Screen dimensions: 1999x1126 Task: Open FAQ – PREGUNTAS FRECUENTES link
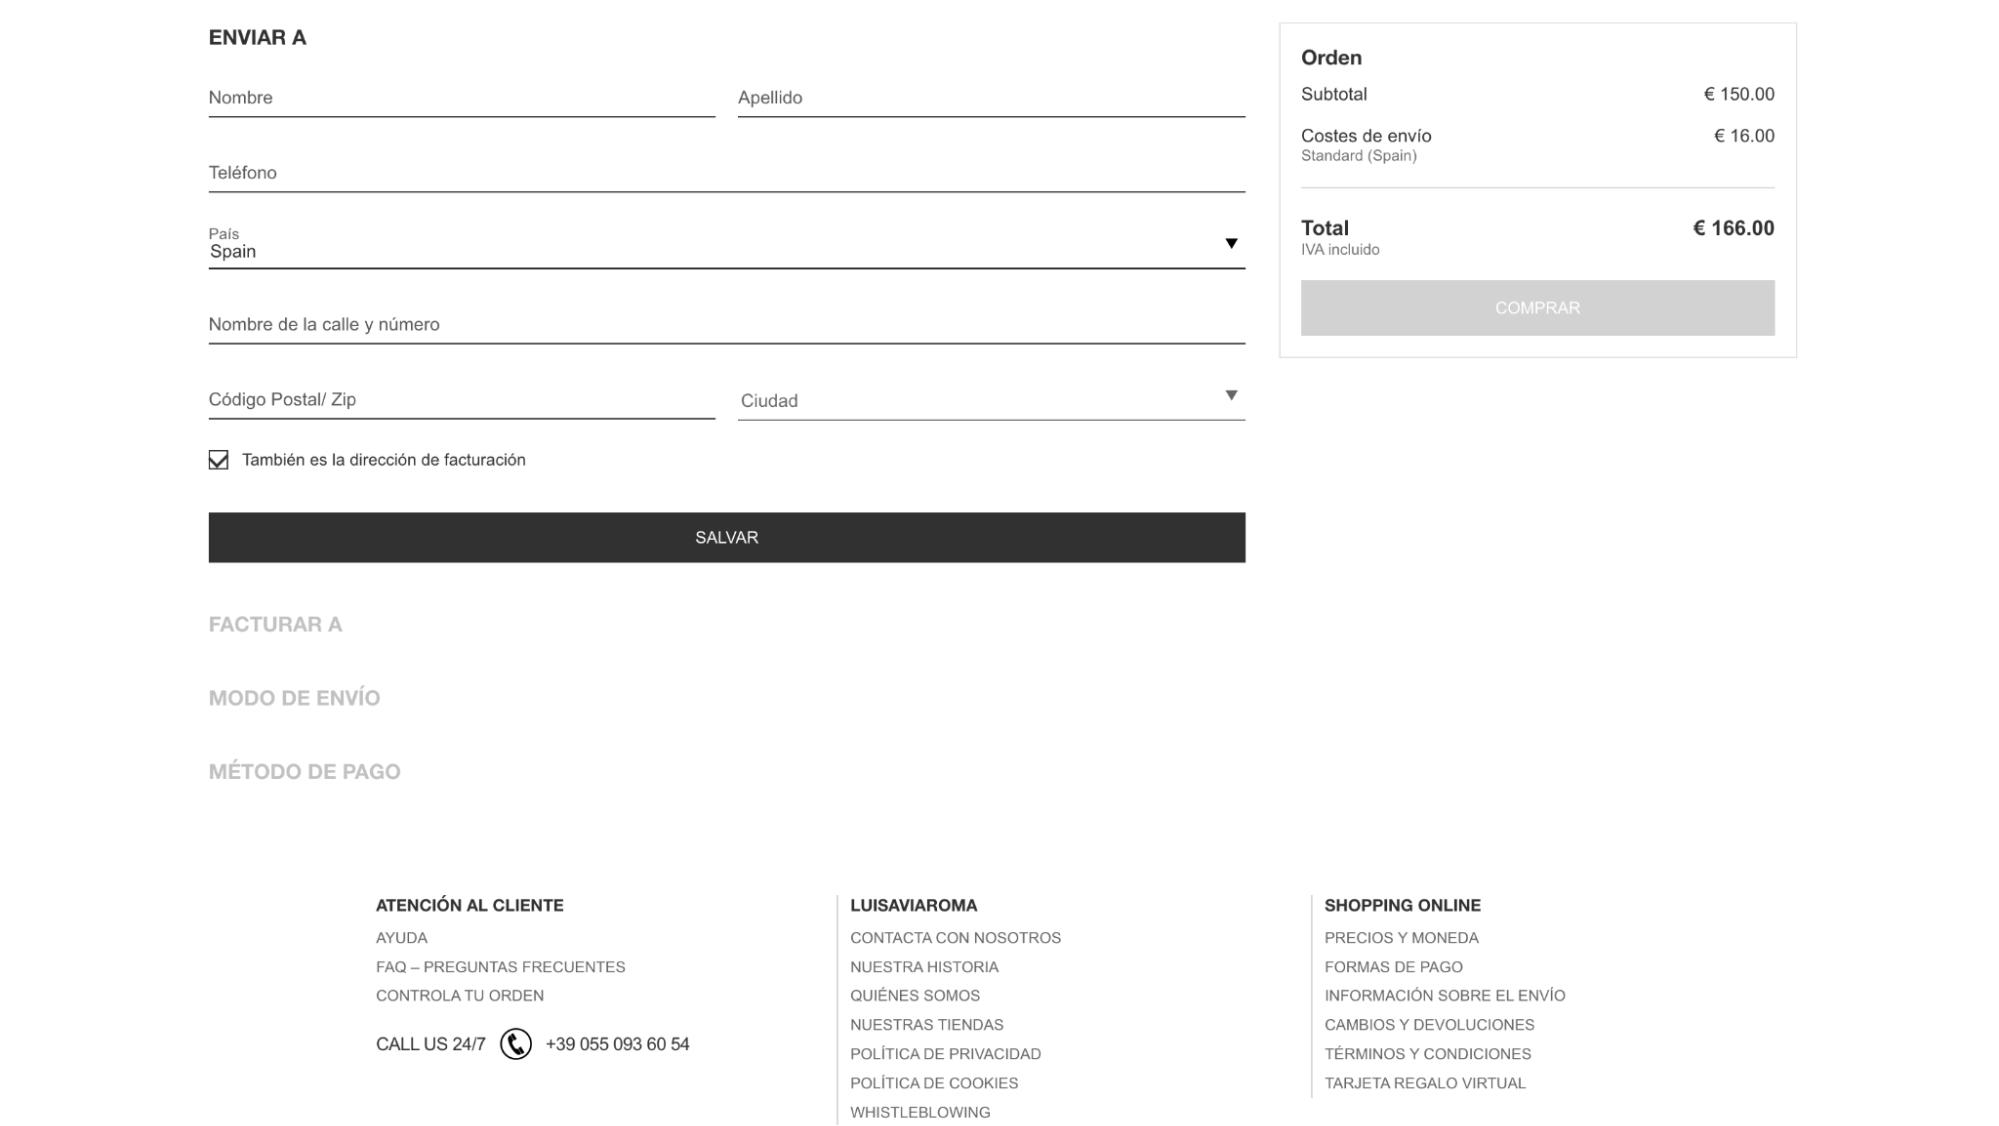[500, 967]
